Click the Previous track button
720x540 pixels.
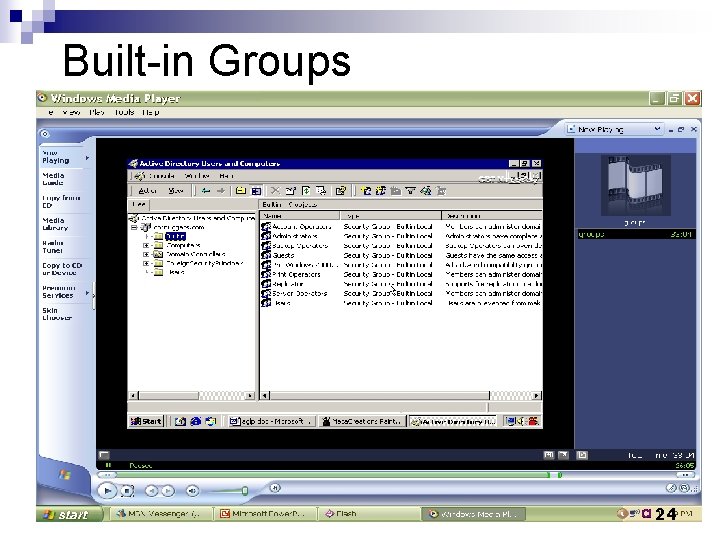tap(151, 491)
